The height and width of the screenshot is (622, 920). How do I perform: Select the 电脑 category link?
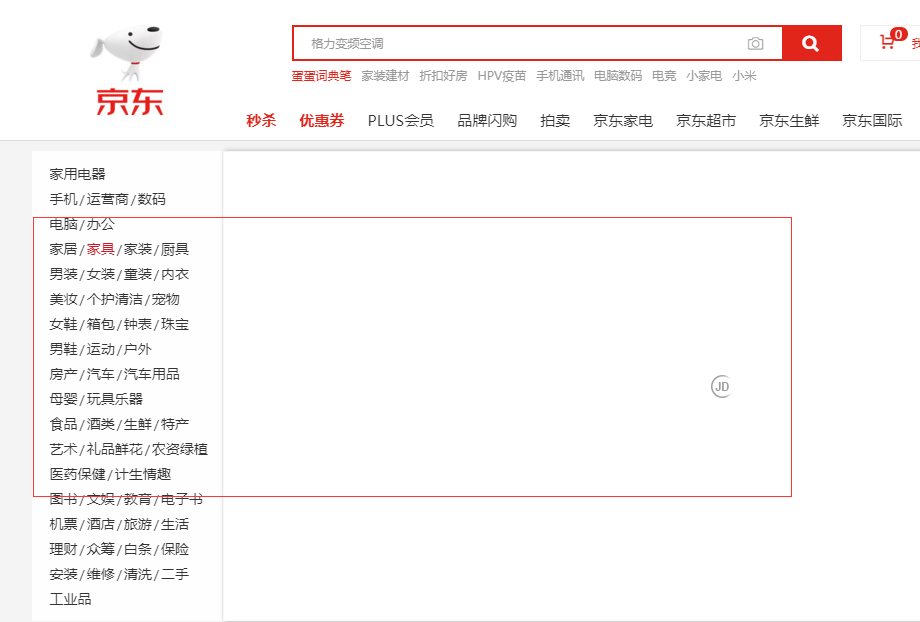(x=63, y=224)
